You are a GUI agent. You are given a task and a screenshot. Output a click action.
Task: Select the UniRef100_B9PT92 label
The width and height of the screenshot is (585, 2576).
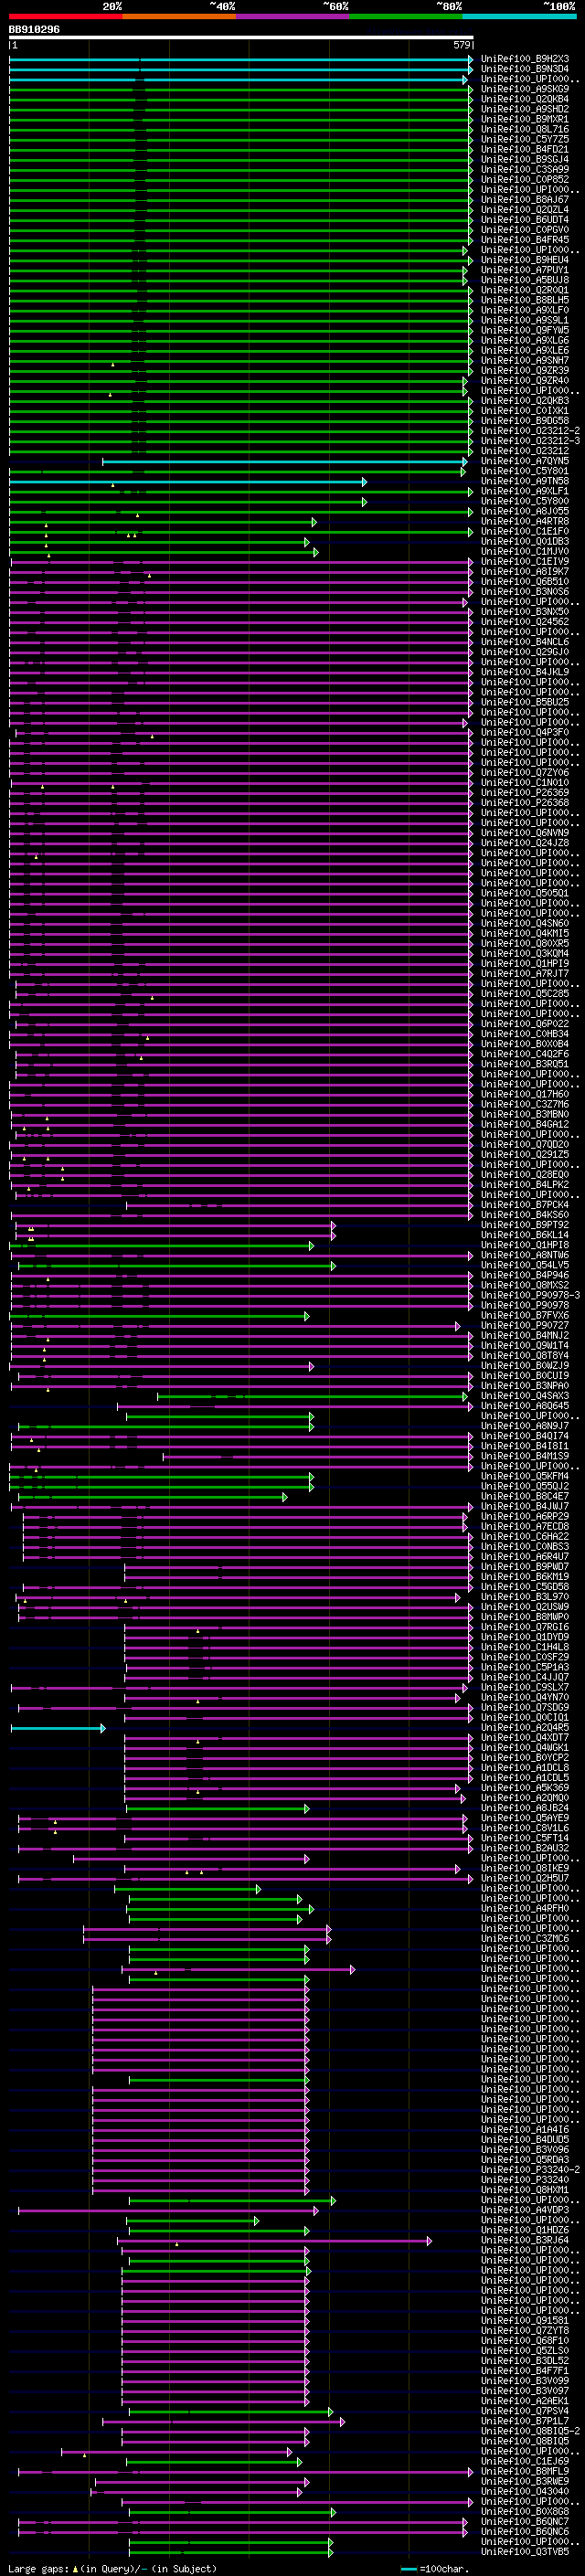[x=525, y=1225]
